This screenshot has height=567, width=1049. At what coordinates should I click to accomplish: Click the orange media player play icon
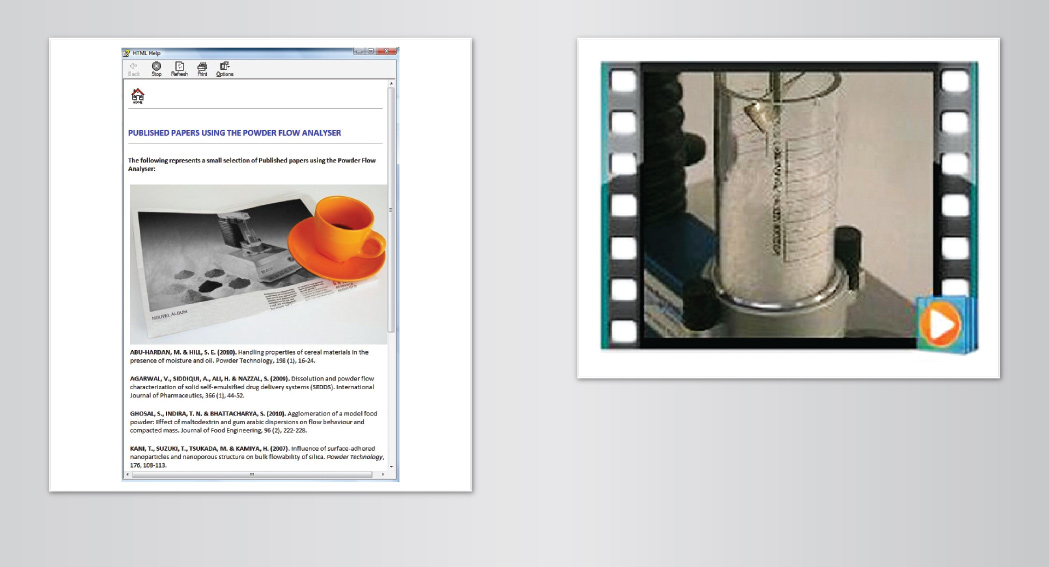click(x=940, y=322)
